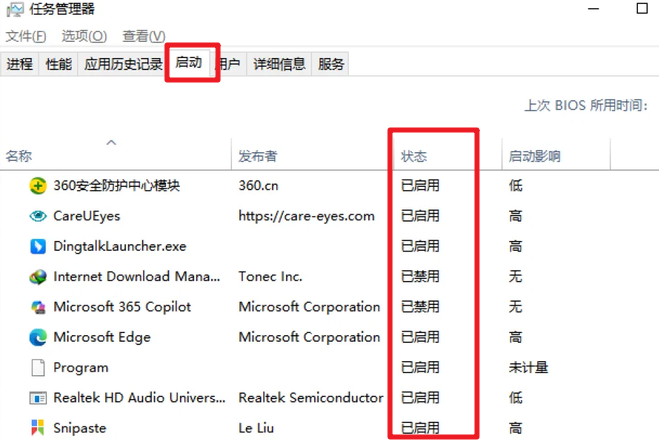Click Microsoft Corporation in the Edge row

pos(309,337)
